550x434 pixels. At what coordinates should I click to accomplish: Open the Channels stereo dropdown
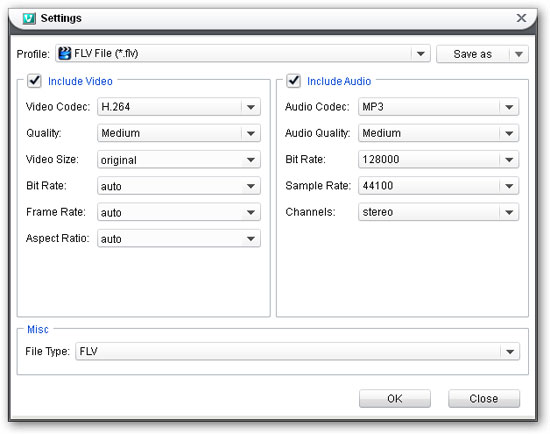438,212
